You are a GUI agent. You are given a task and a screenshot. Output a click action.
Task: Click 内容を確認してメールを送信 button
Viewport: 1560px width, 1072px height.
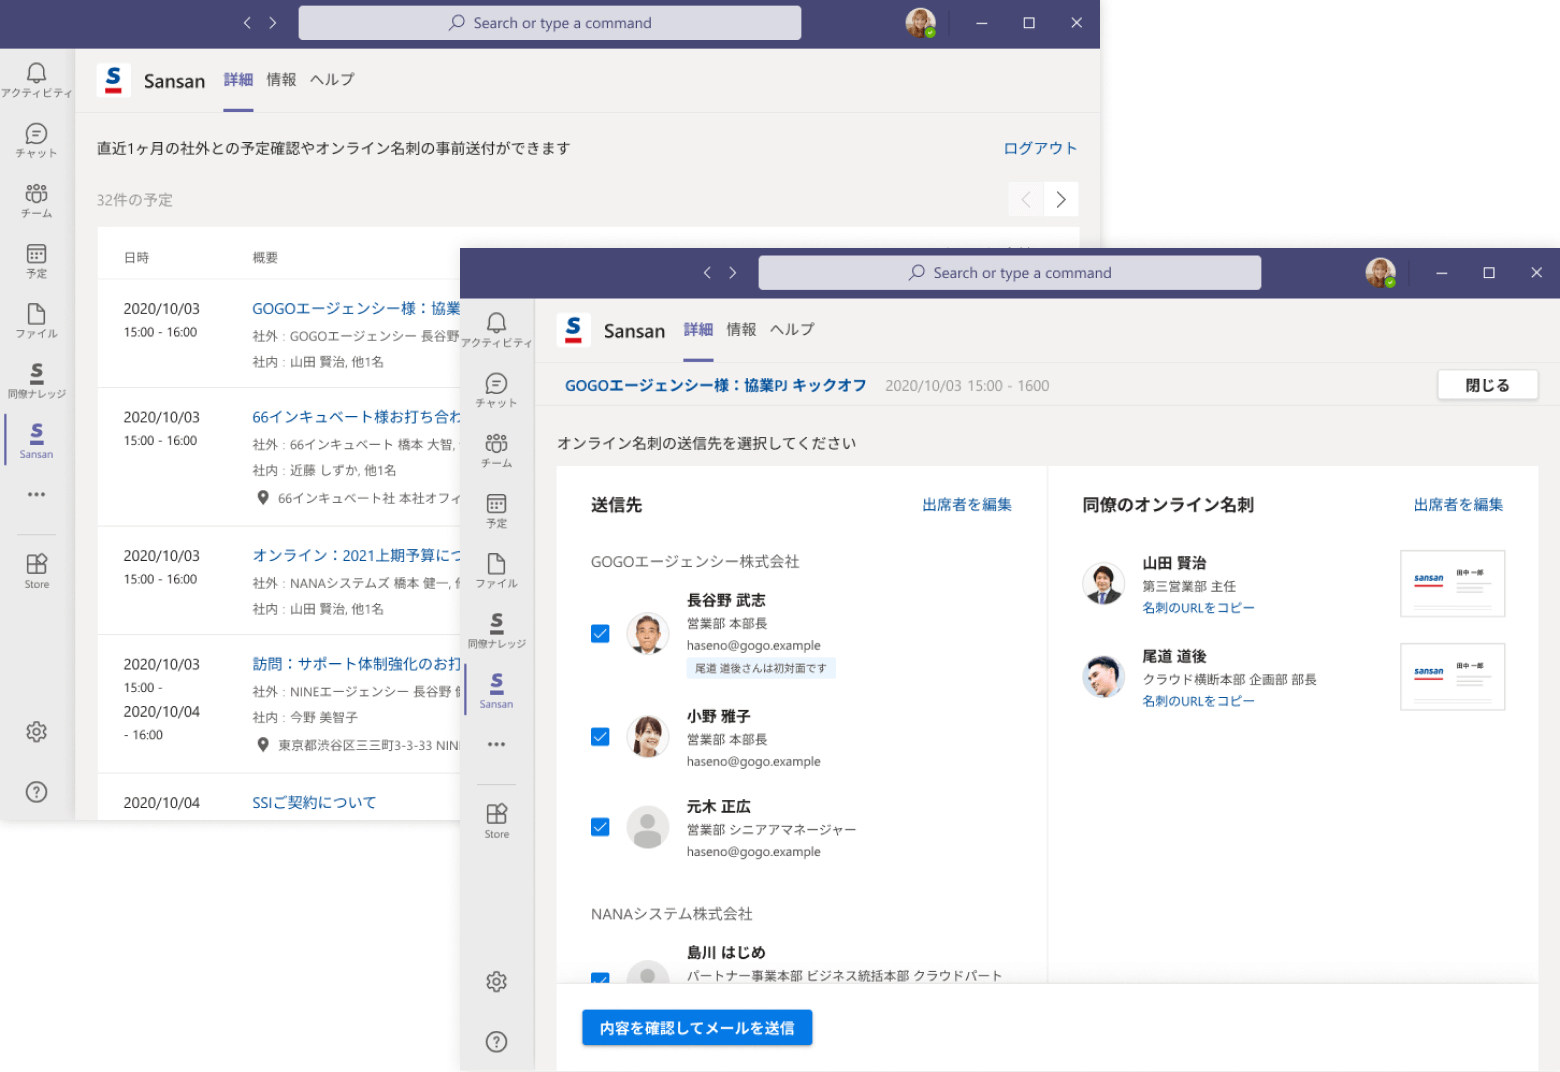point(697,1028)
